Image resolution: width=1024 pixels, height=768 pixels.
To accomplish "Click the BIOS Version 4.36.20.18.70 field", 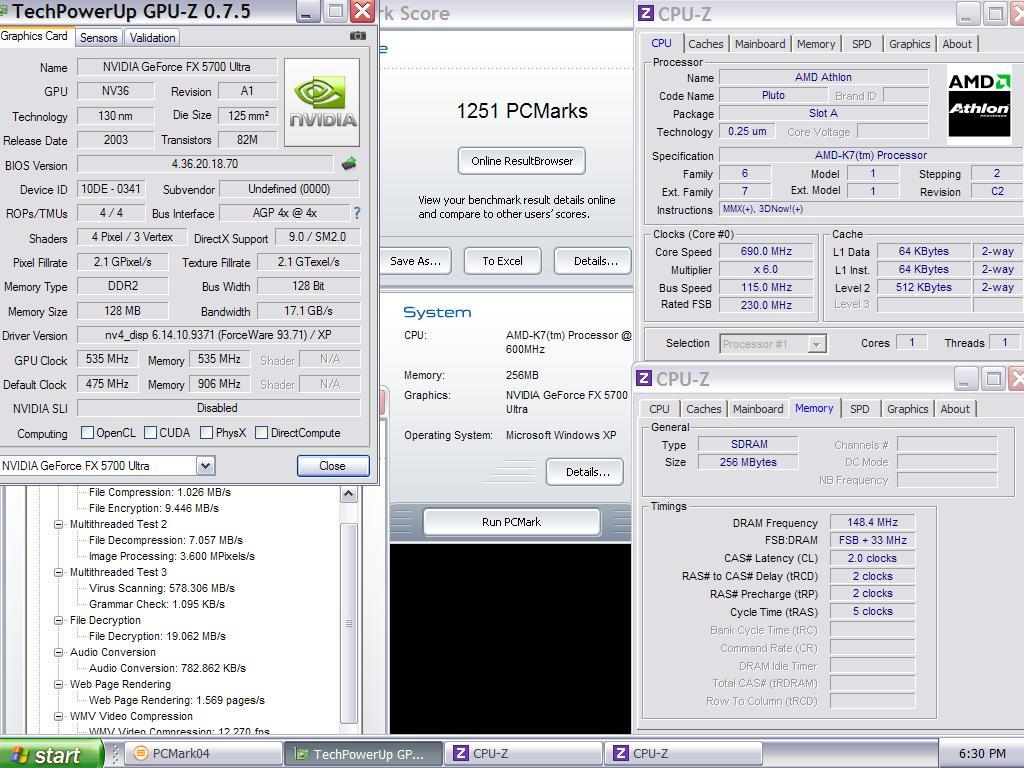I will click(x=204, y=164).
